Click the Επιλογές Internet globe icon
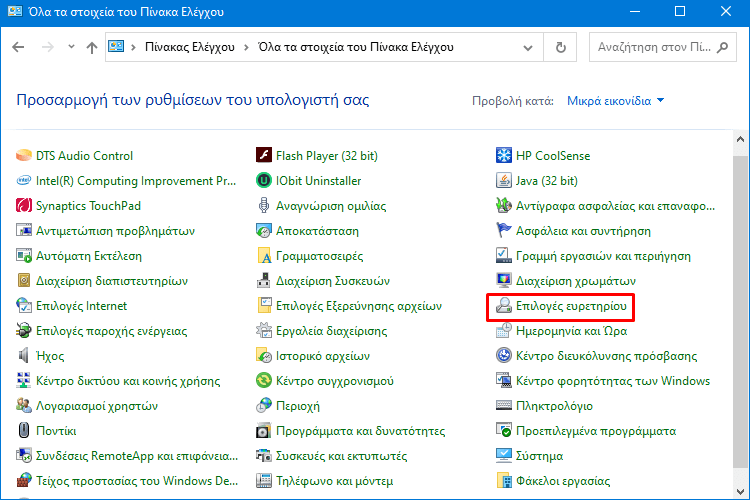 (23, 305)
